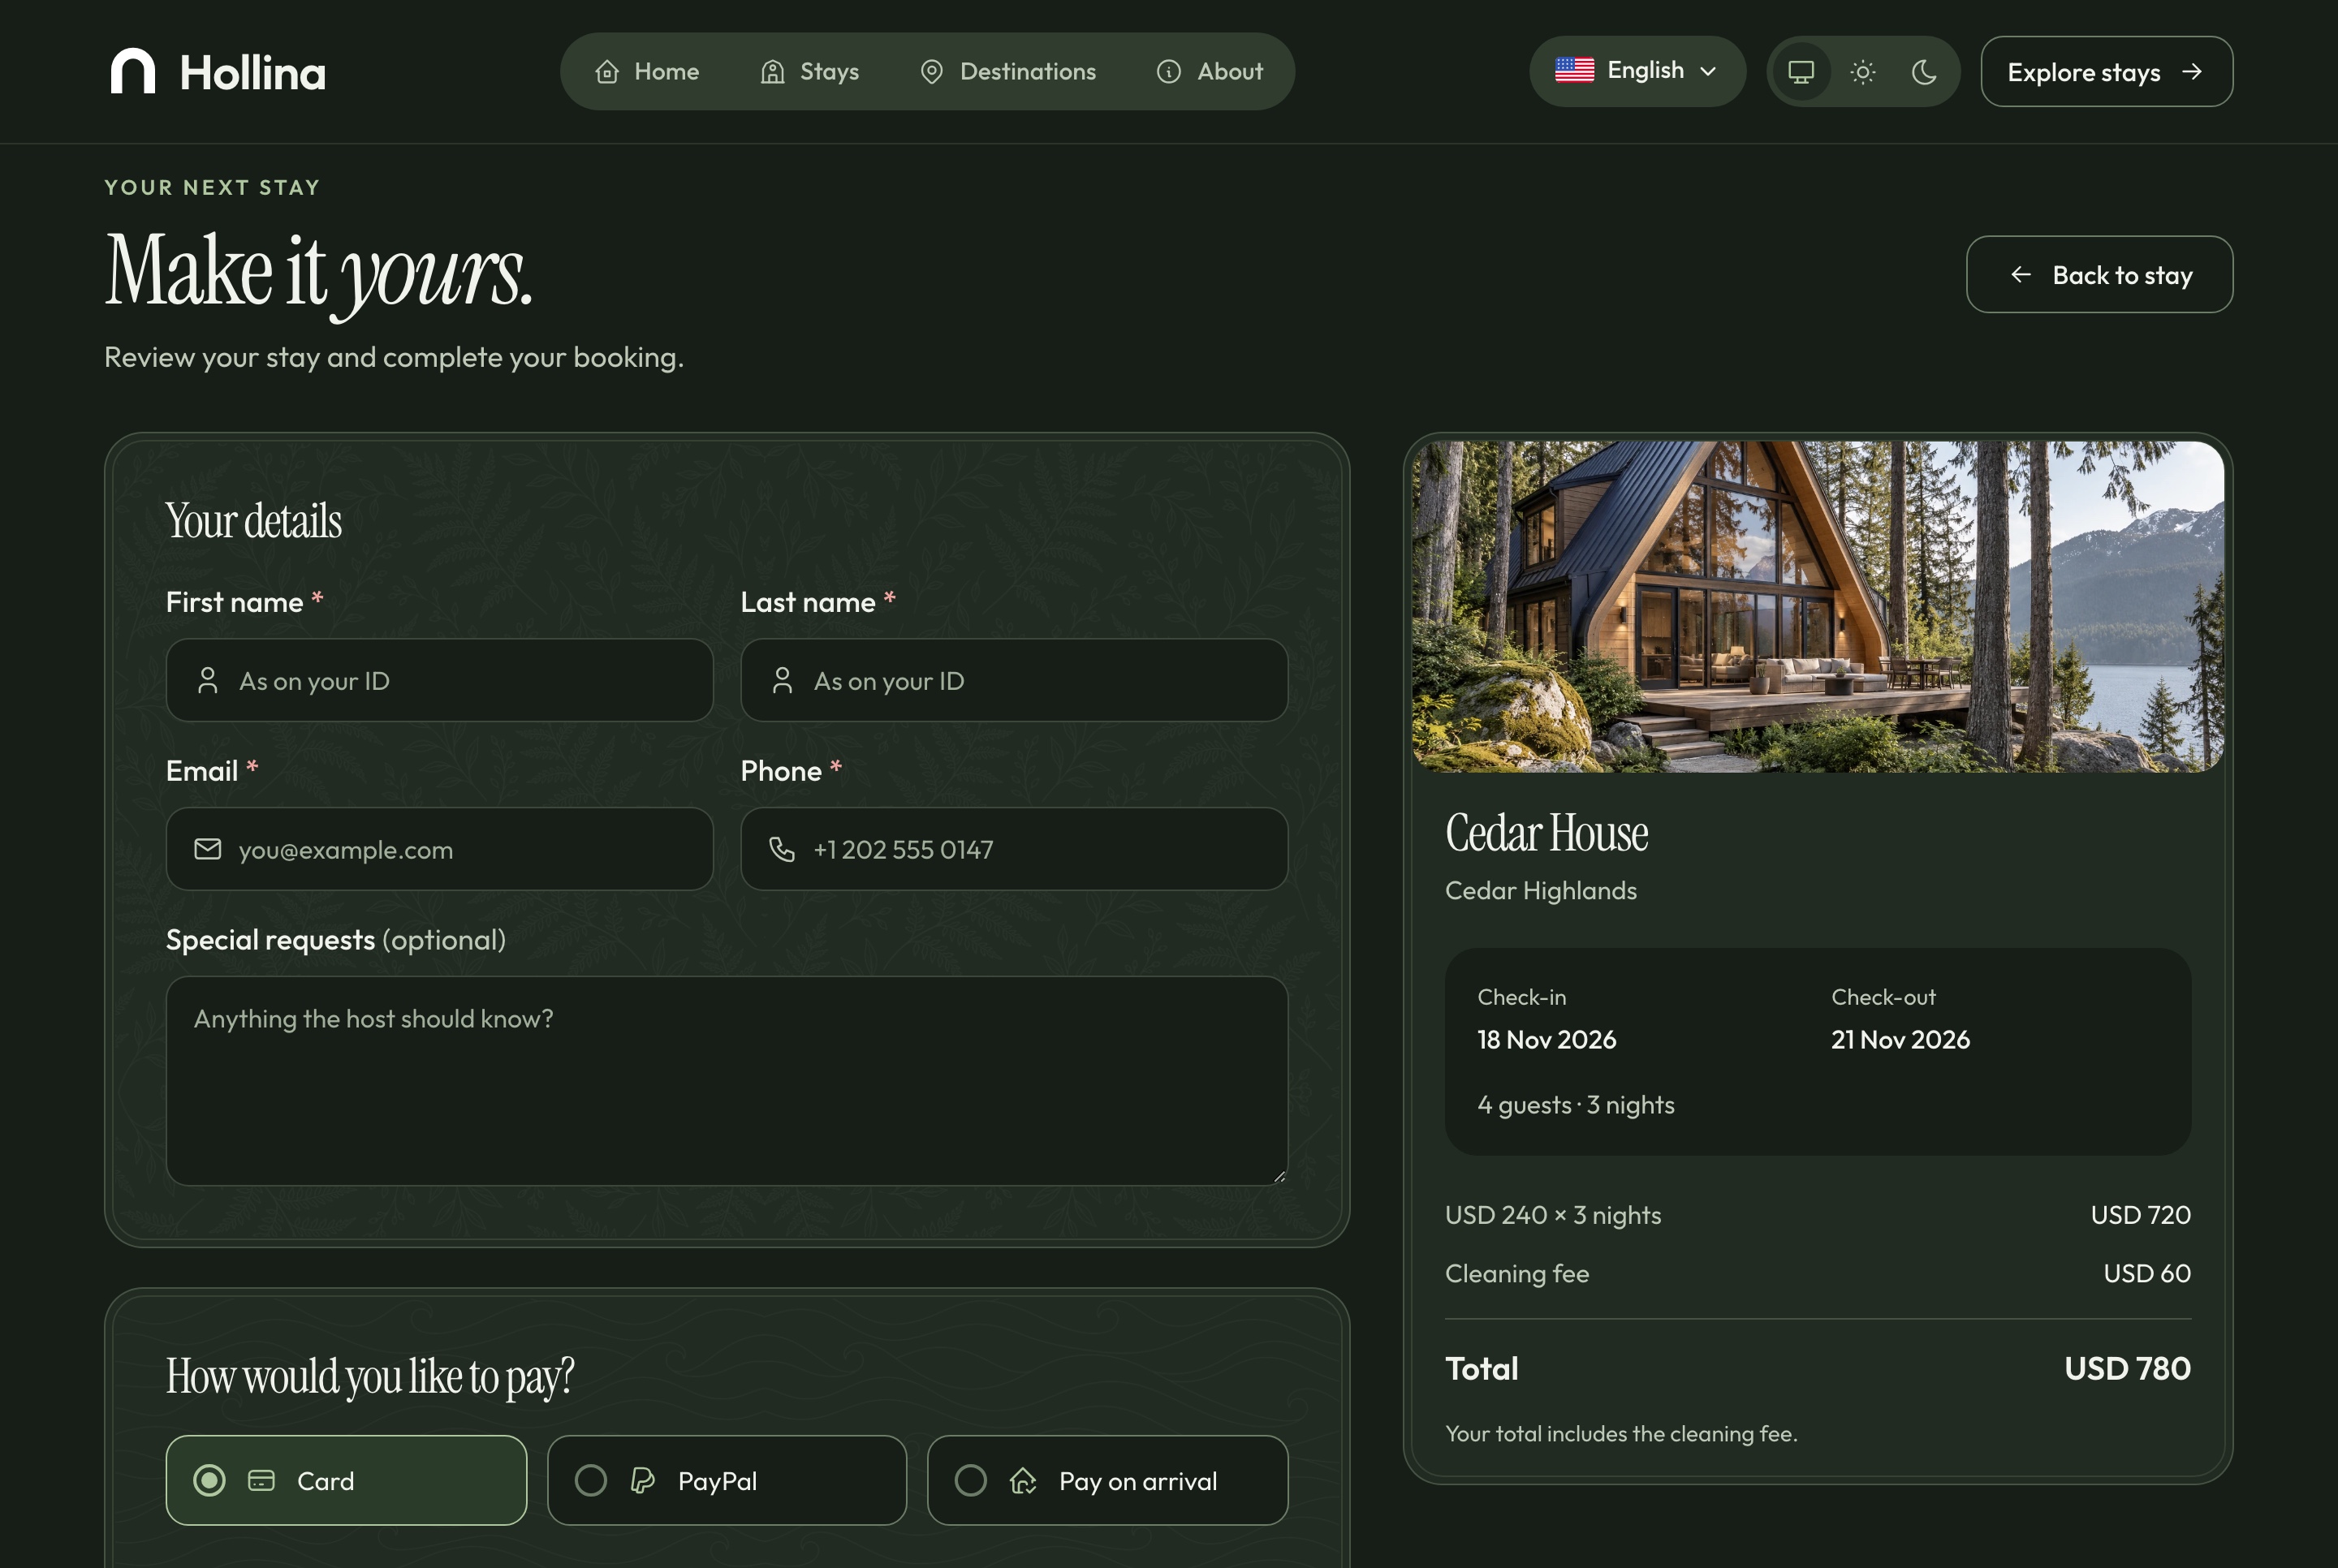Click the Explore stays button
Image resolution: width=2338 pixels, height=1568 pixels.
pyautogui.click(x=2106, y=71)
